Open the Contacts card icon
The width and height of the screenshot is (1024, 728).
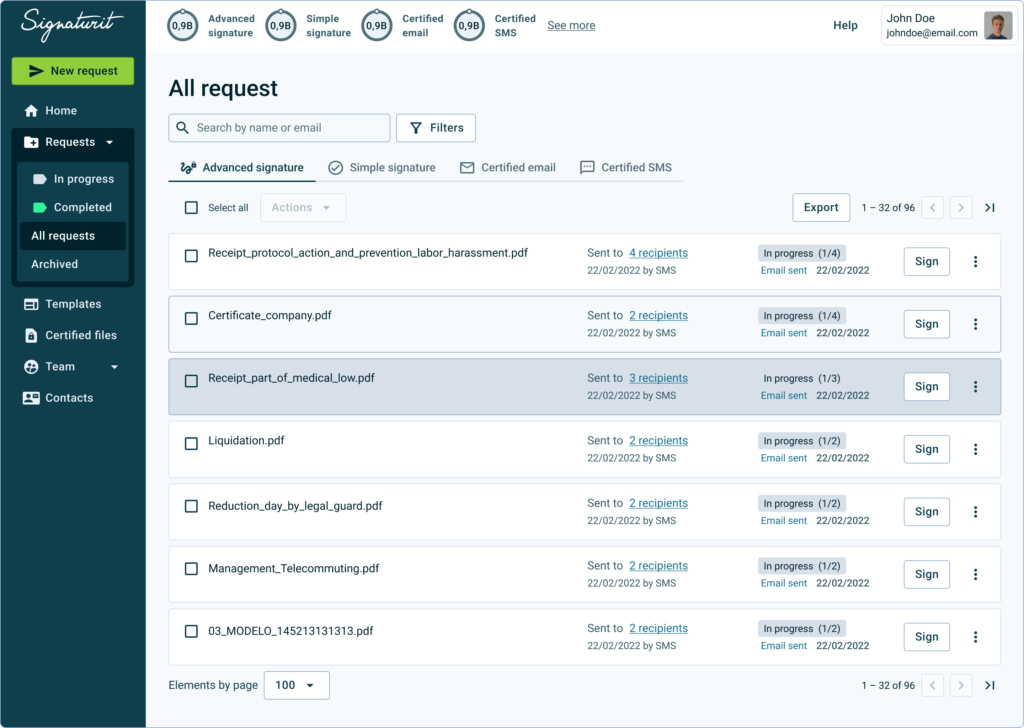pos(31,398)
